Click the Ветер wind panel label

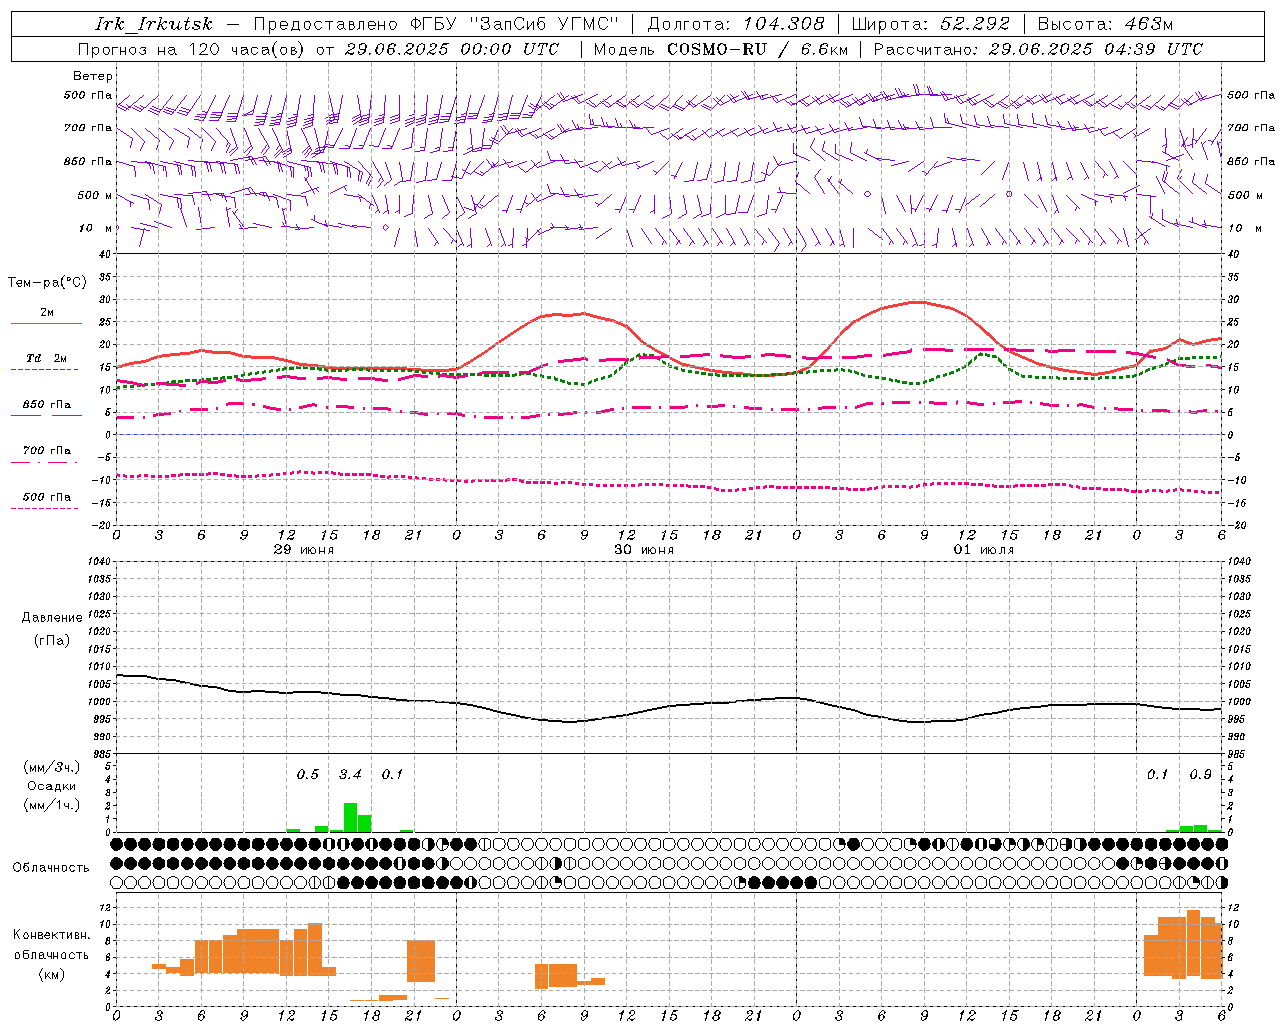93,76
